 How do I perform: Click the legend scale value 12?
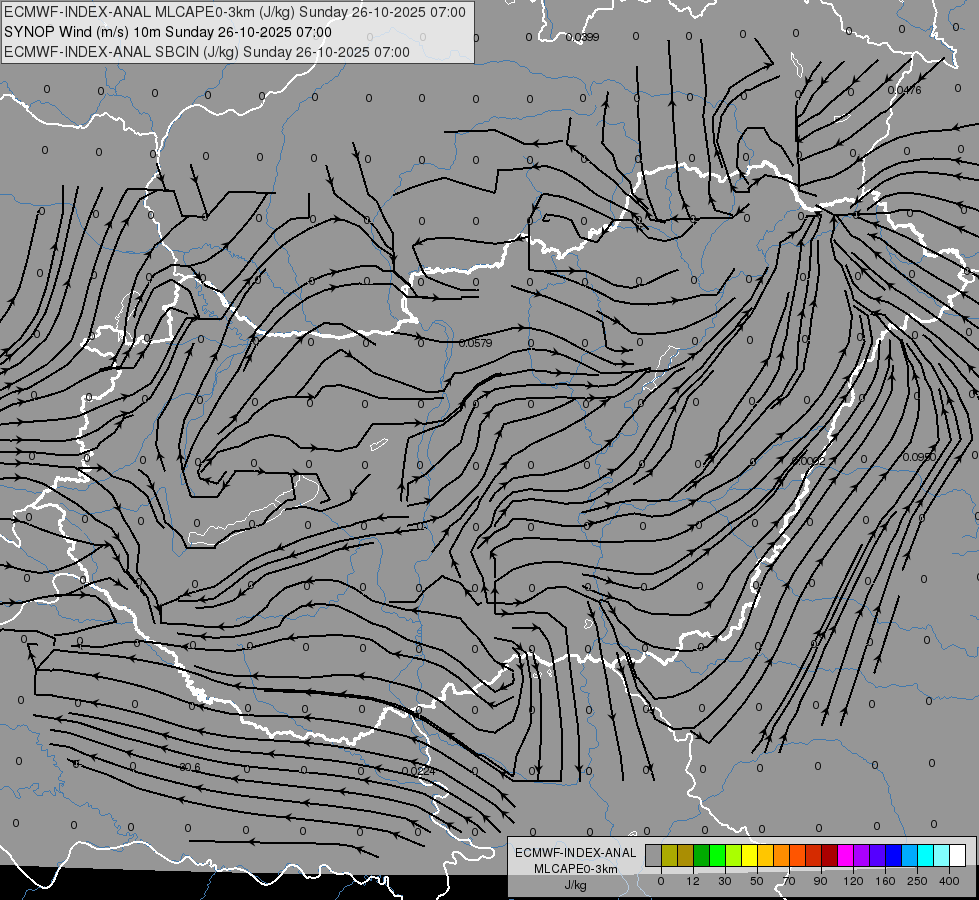pos(693,882)
